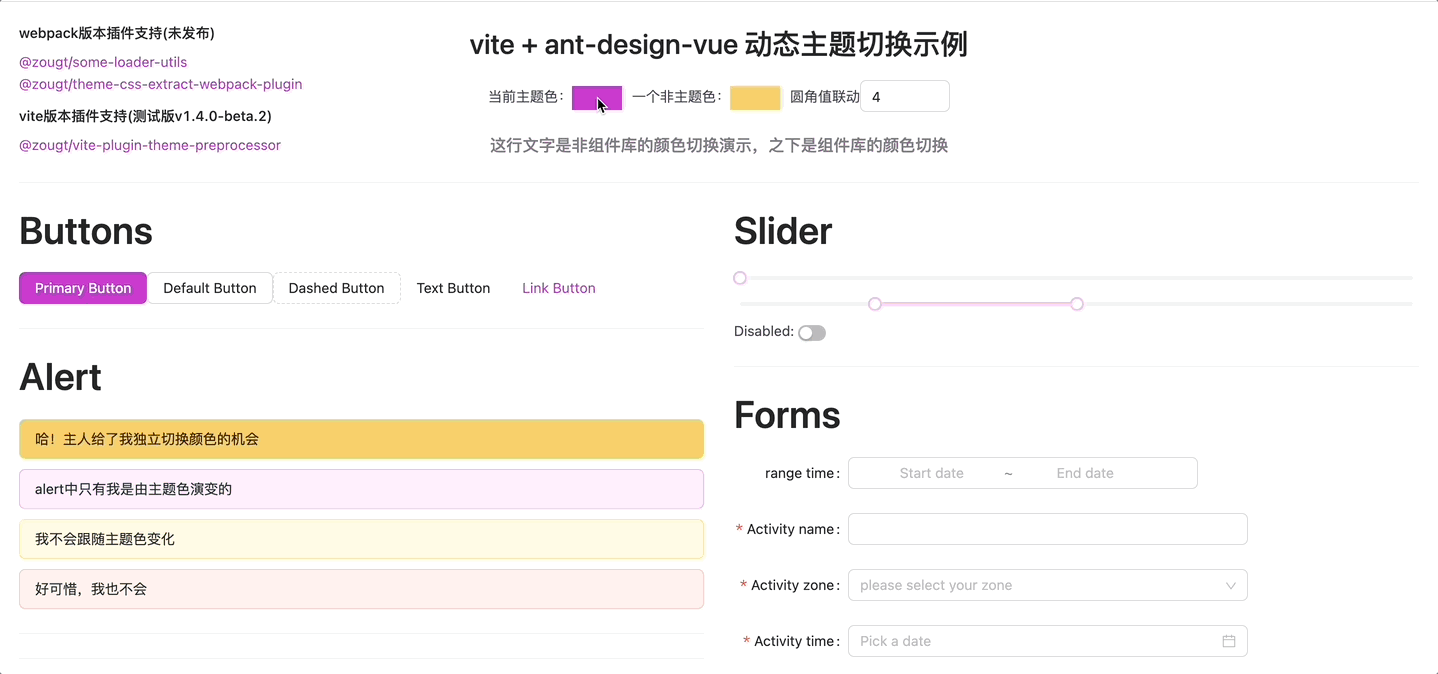Click the alert '我不会跟随主题色变化'
This screenshot has height=674, width=1438.
click(x=361, y=539)
